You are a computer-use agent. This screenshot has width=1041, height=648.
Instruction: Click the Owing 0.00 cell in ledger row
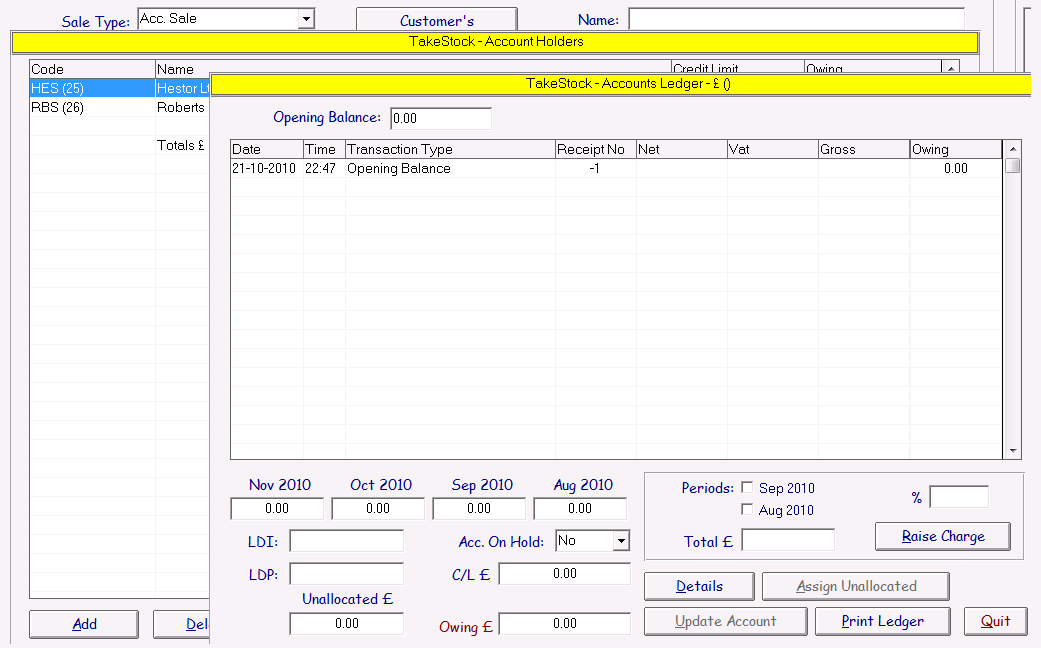coord(955,169)
